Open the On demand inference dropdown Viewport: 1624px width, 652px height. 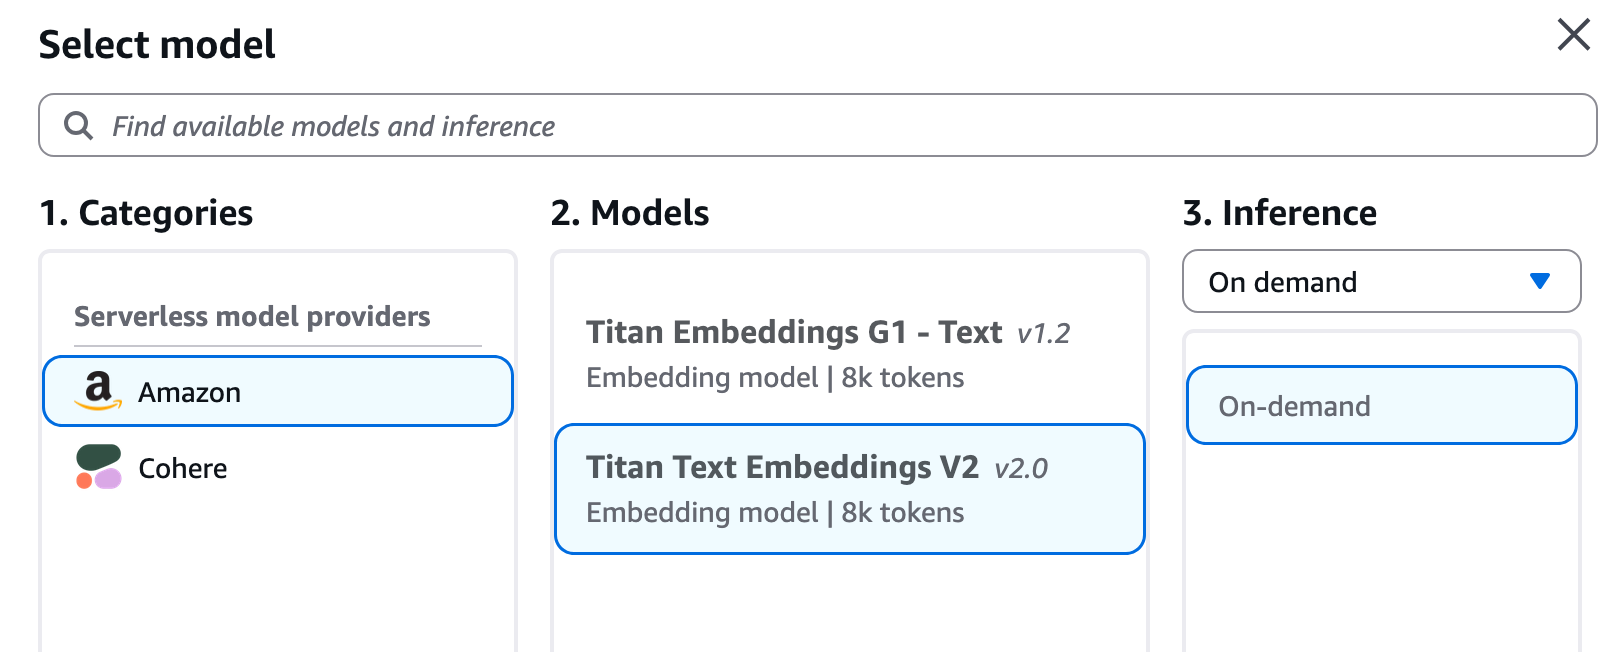1380,281
